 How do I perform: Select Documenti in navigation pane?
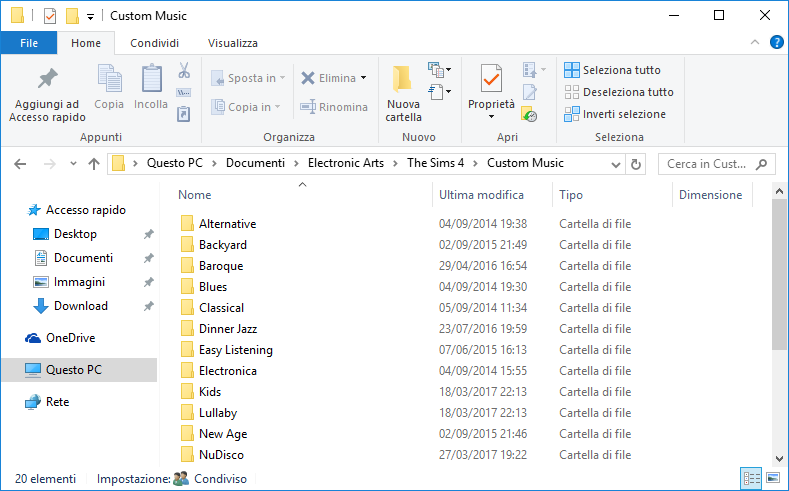coord(83,258)
